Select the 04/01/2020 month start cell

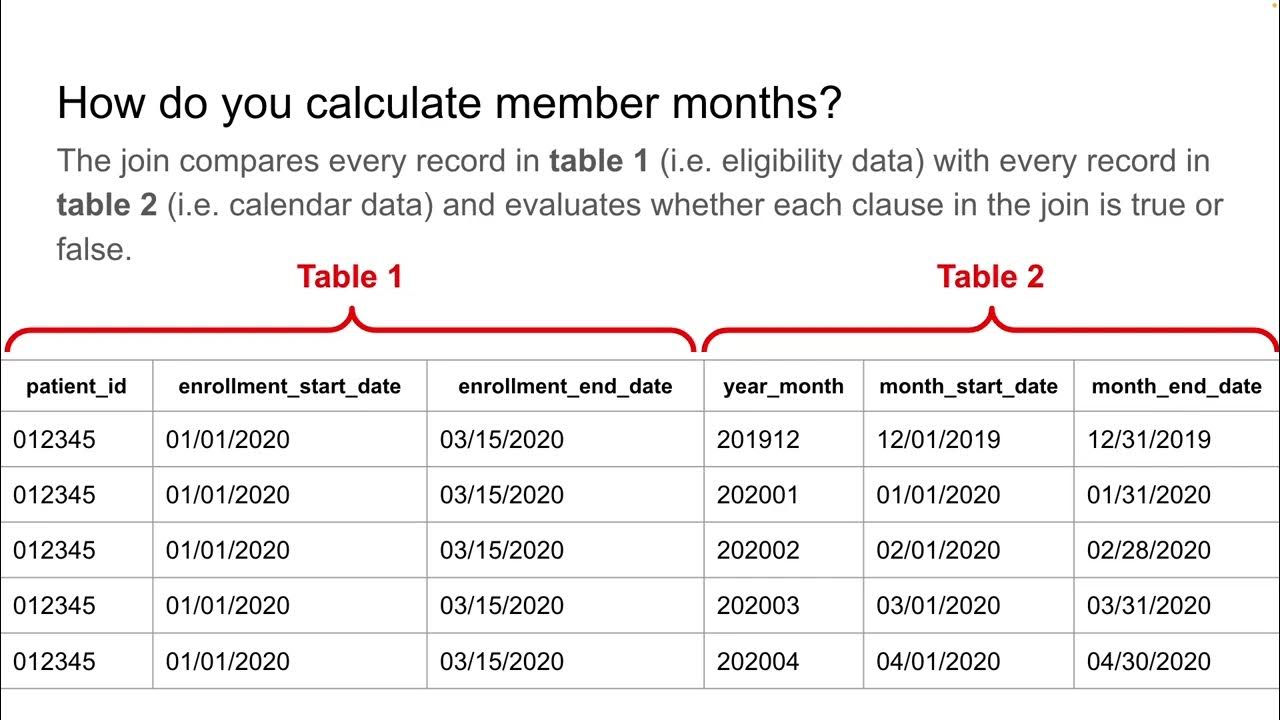tap(938, 661)
